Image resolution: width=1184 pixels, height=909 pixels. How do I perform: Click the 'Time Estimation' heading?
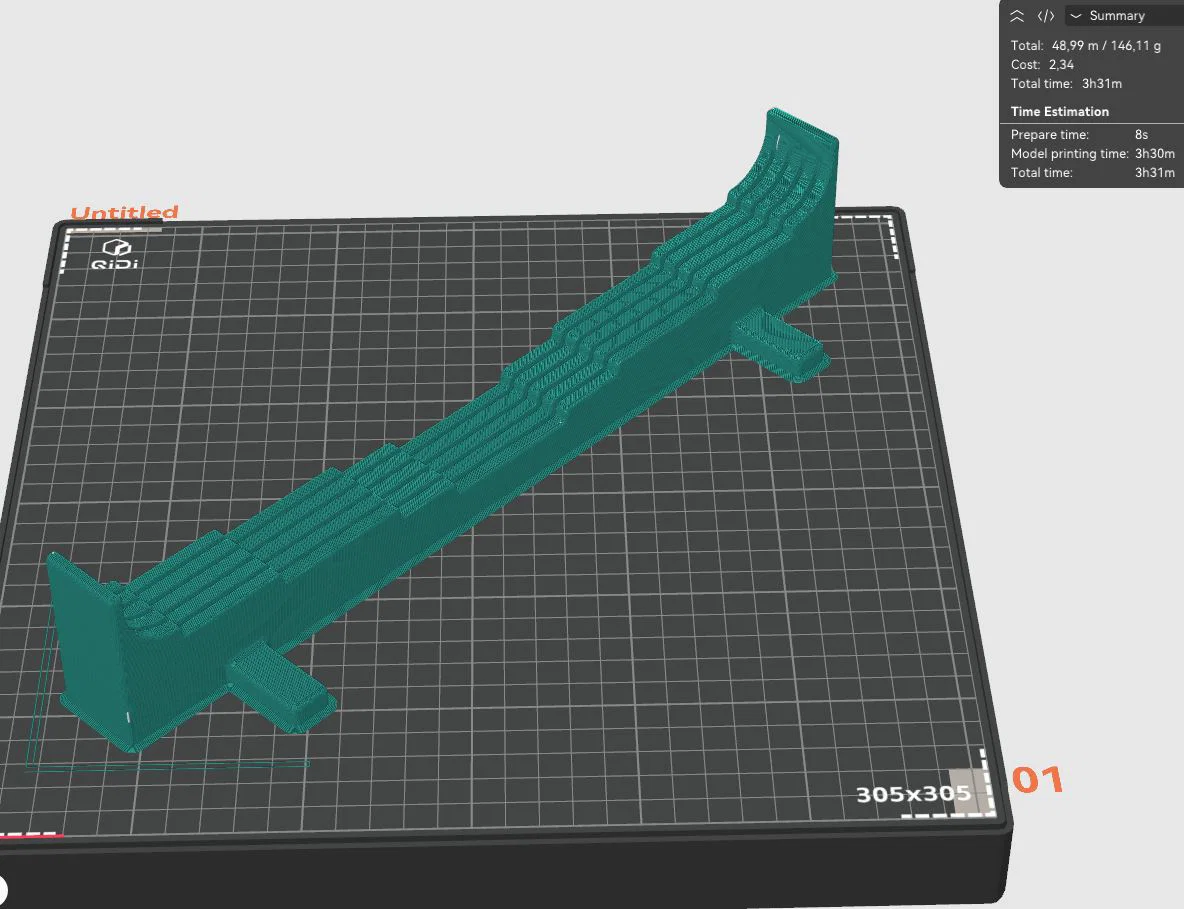coord(1059,111)
